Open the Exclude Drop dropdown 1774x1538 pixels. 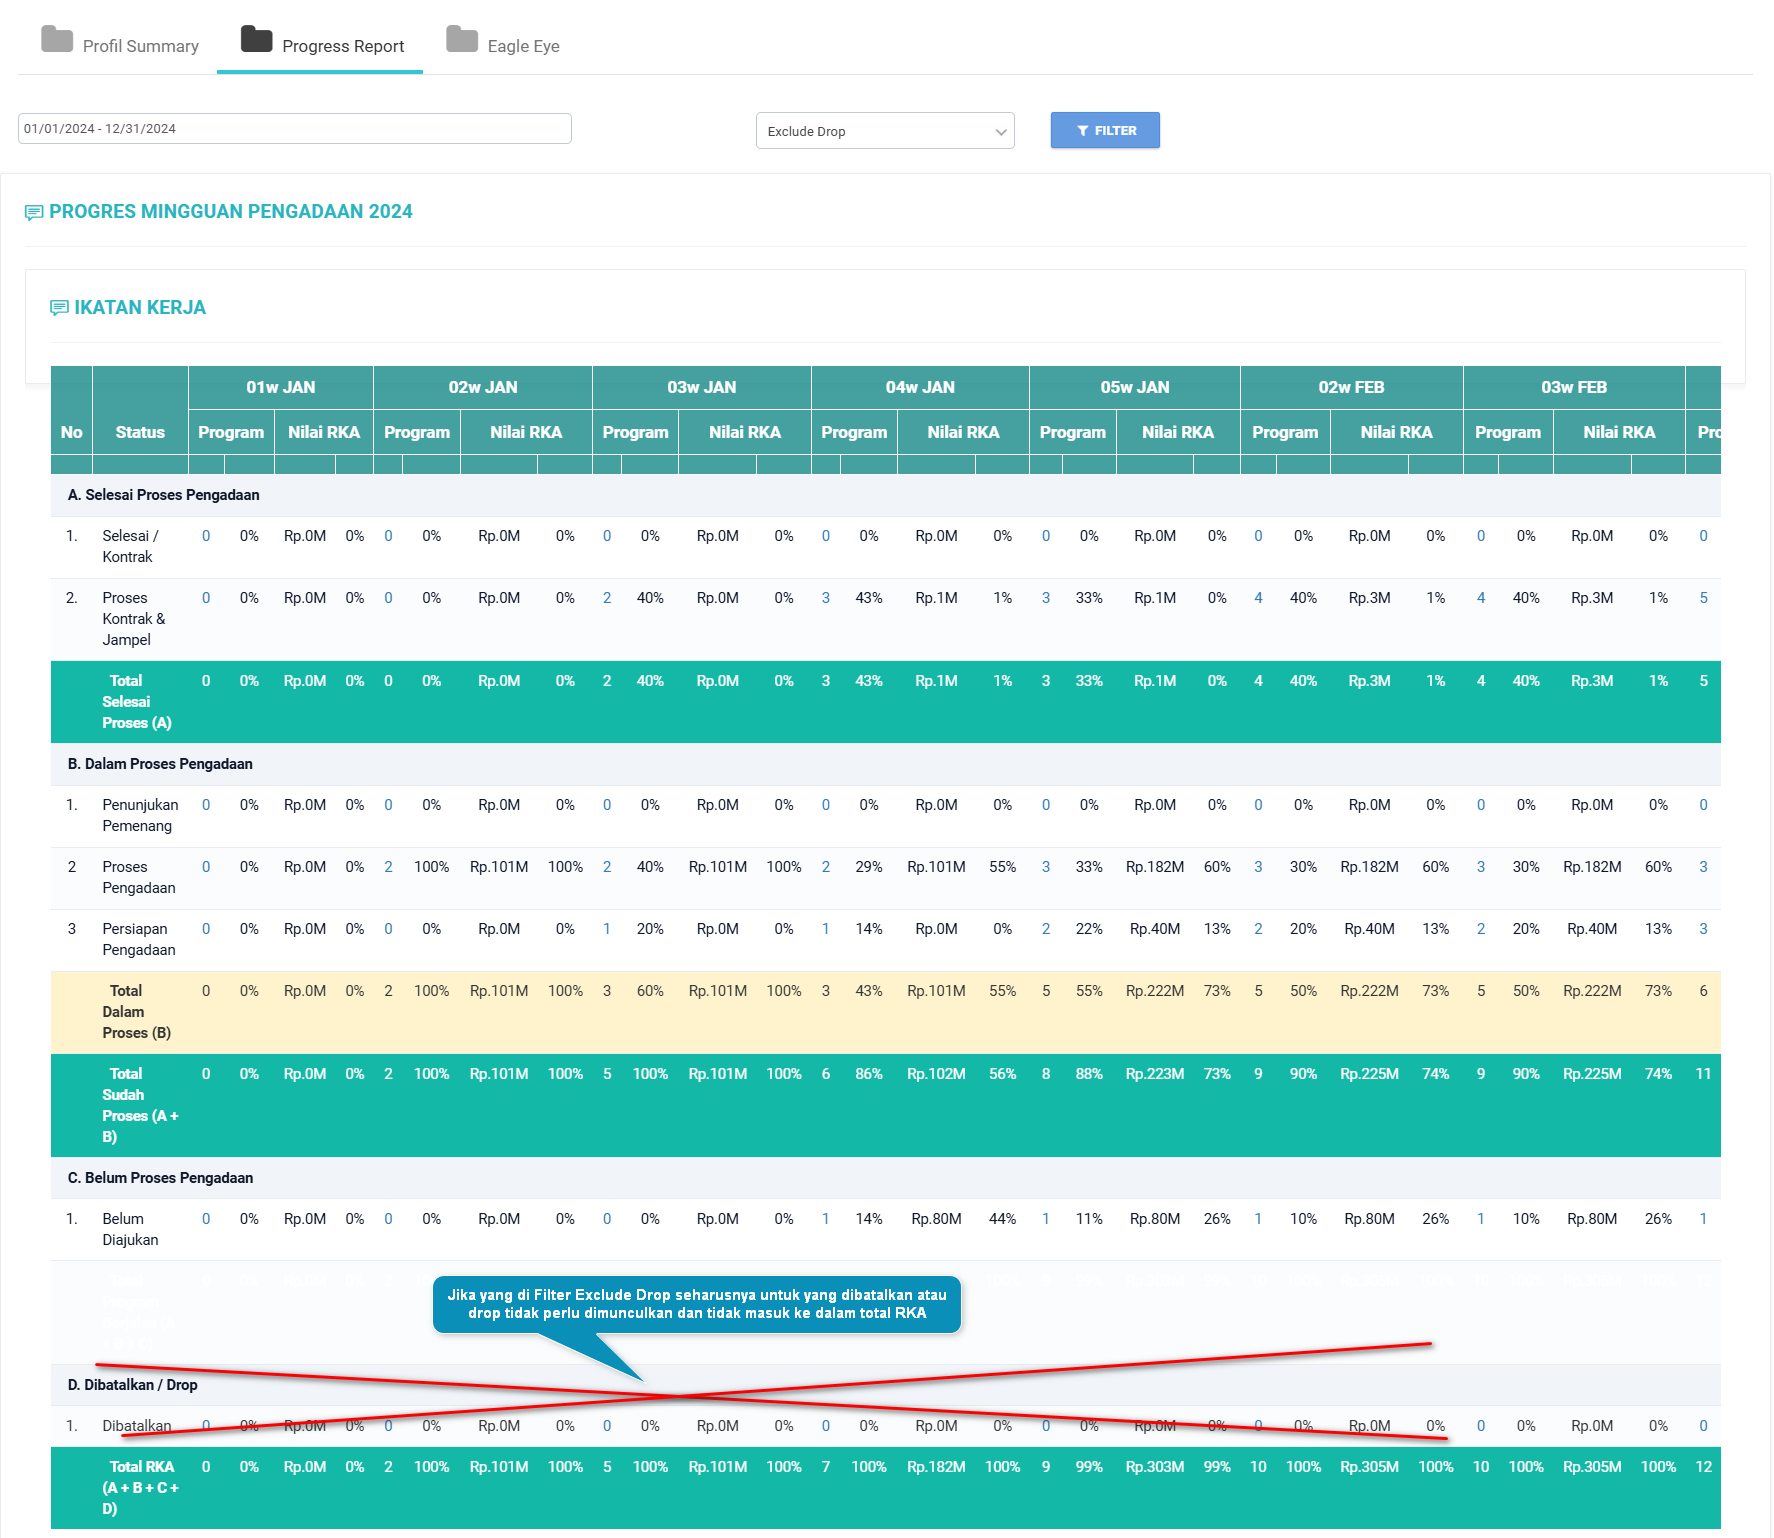click(x=885, y=131)
